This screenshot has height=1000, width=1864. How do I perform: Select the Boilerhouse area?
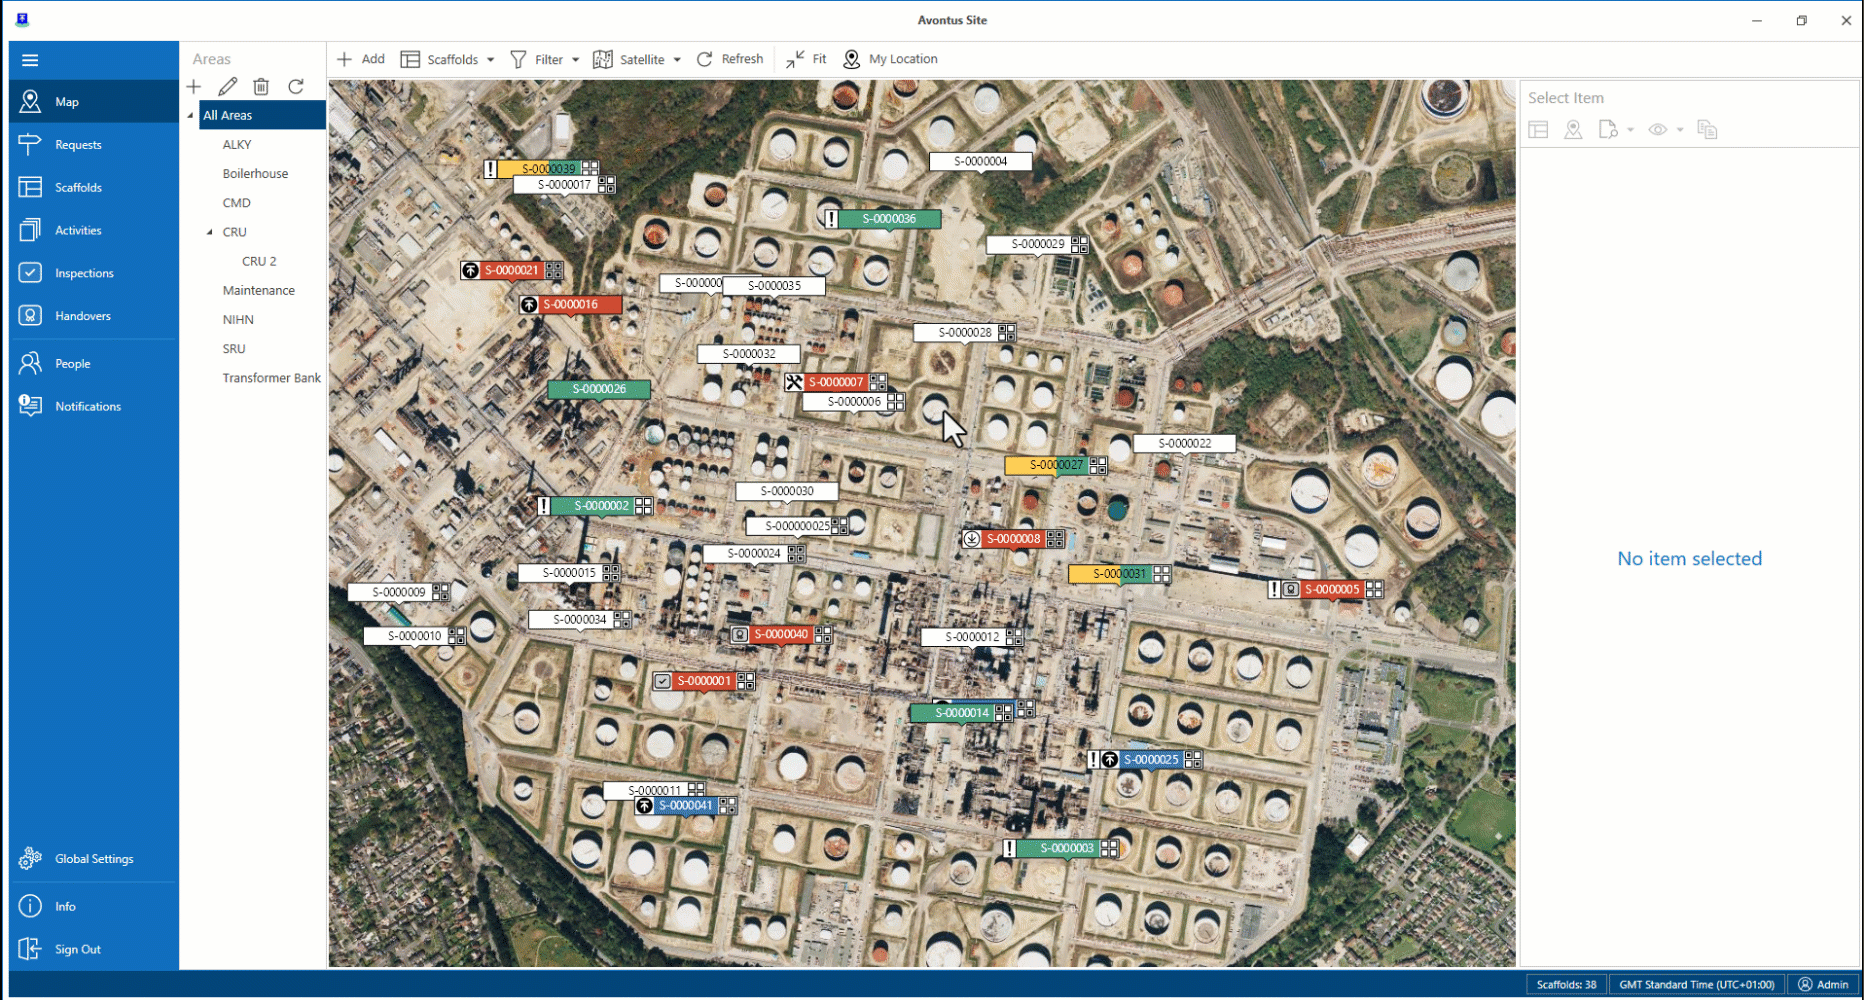(255, 174)
